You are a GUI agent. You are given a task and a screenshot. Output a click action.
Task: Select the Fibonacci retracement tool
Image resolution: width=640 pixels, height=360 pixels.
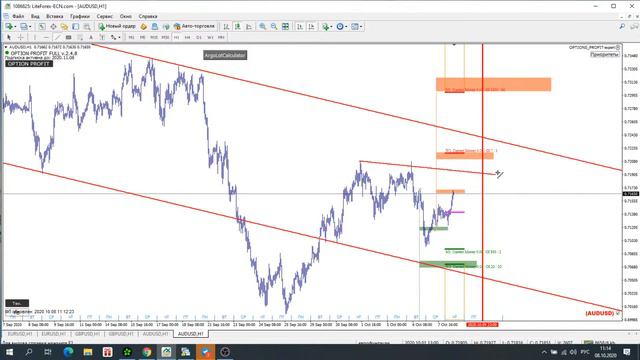click(80, 38)
